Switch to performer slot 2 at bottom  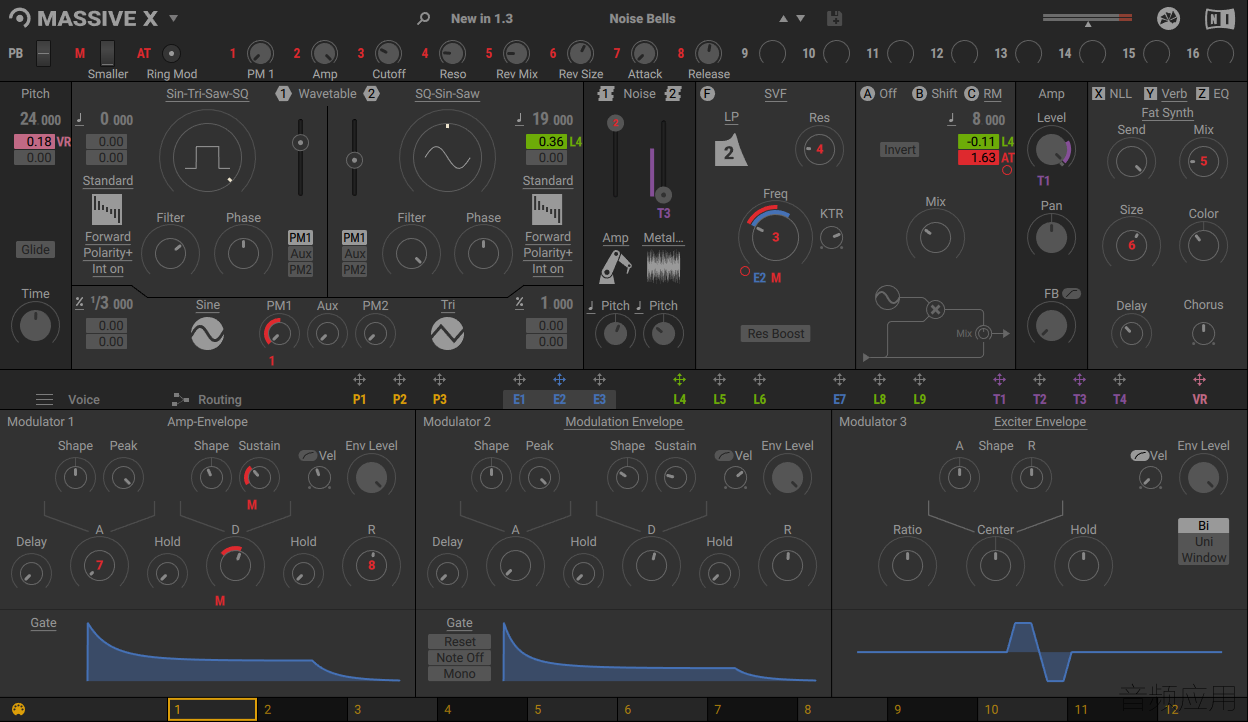[x=302, y=710]
